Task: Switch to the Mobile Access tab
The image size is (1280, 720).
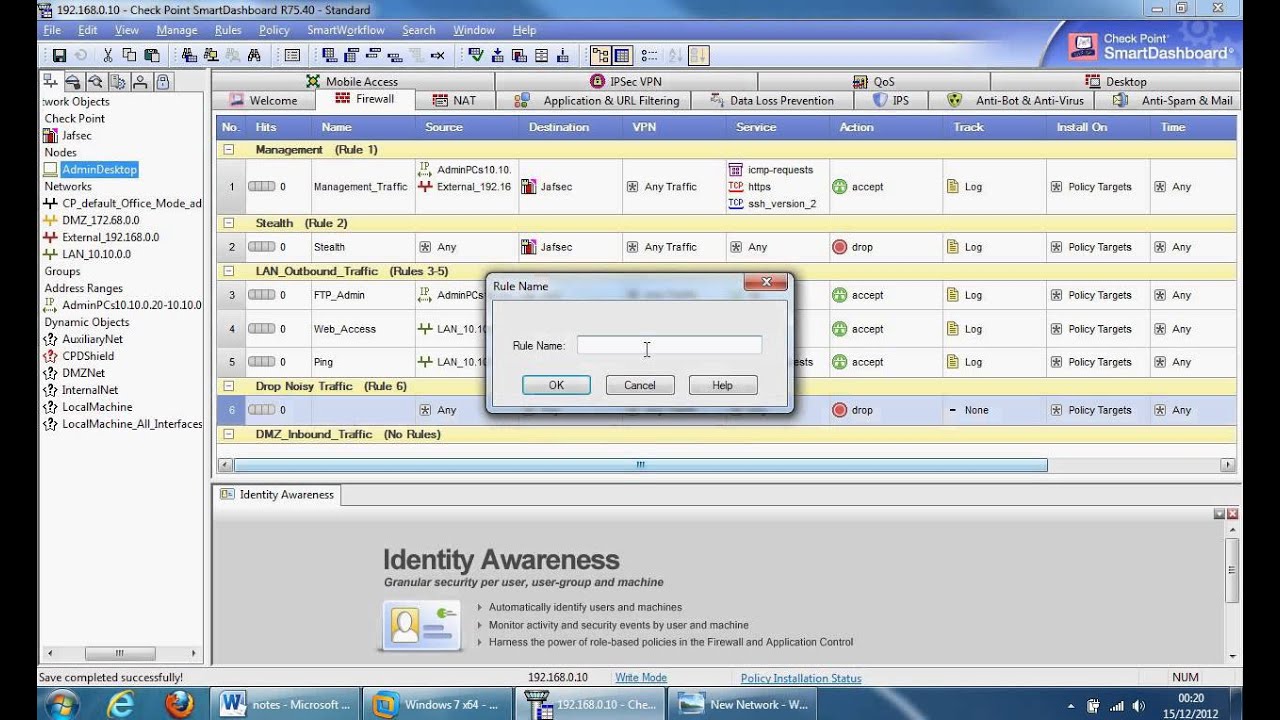Action: click(x=352, y=81)
